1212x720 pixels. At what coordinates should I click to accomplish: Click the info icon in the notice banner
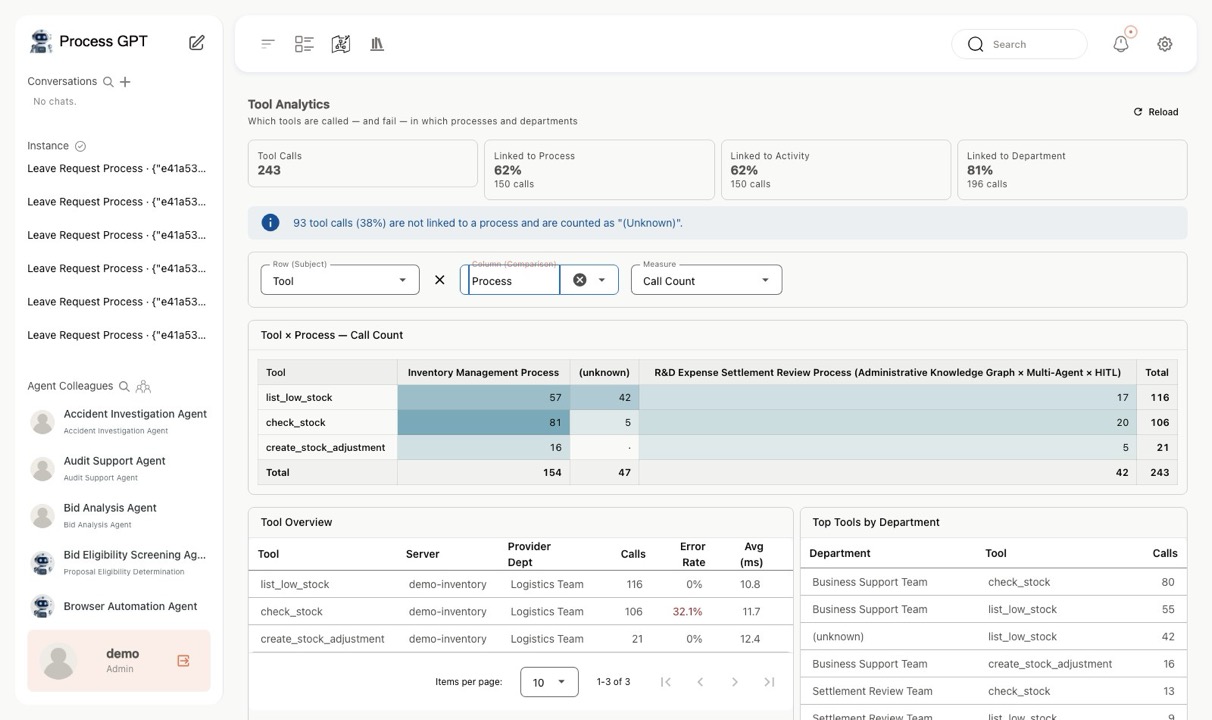click(270, 223)
